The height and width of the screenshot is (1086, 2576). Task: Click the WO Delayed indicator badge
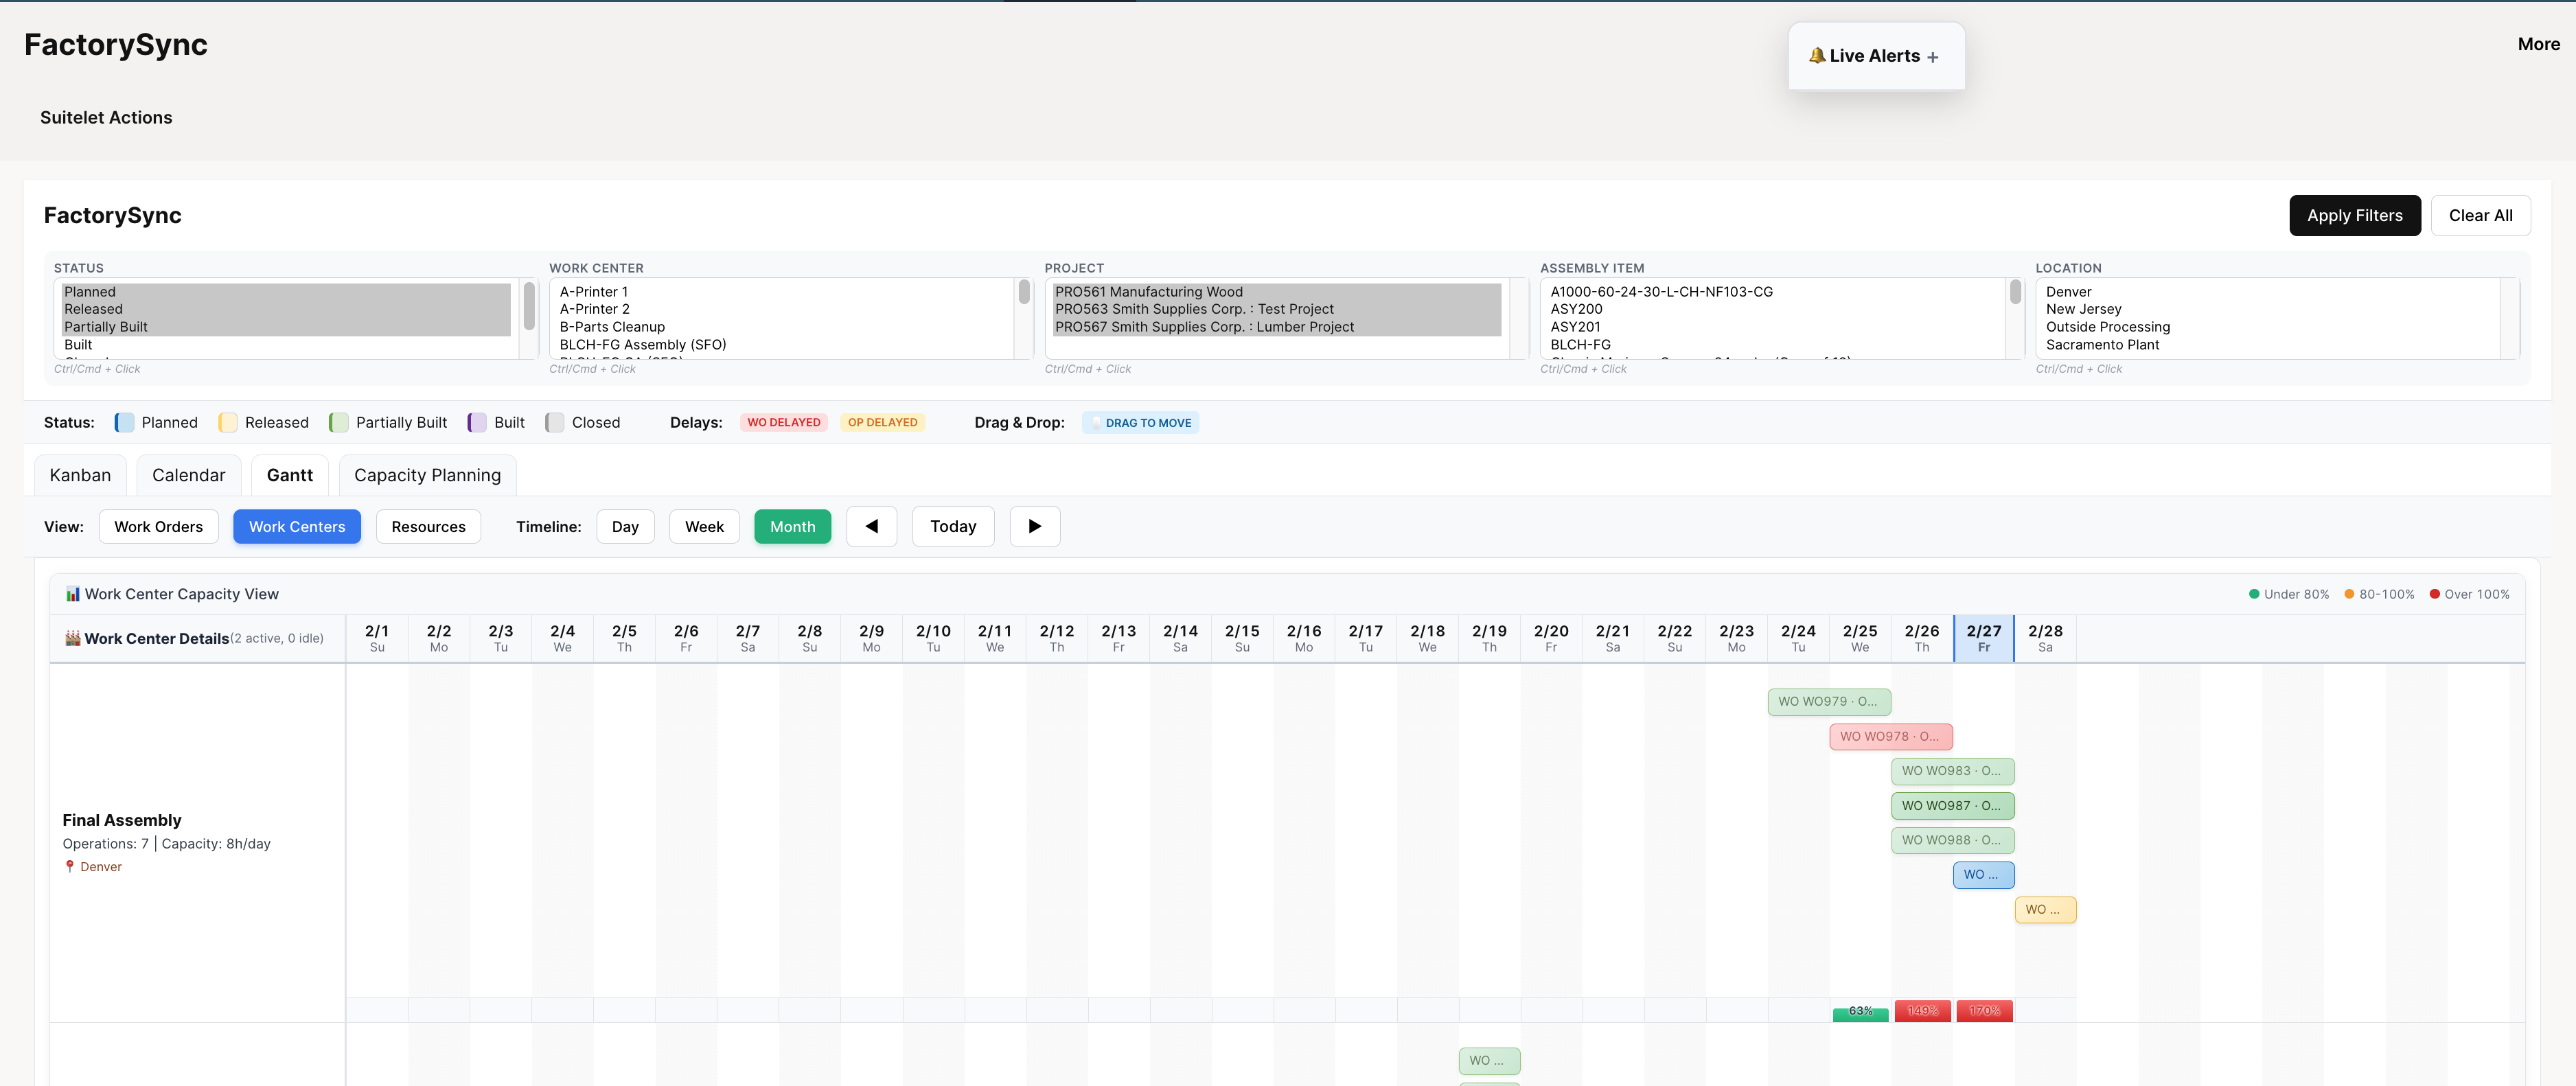[x=783, y=423]
